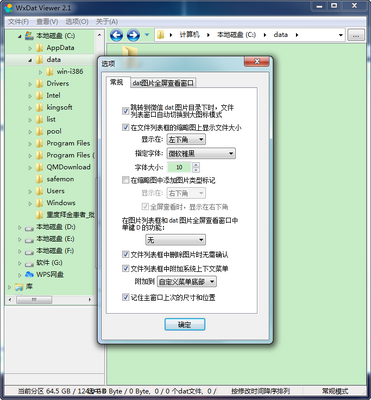The image size is (371, 400).
Task: Enable add image type mark in thumbnails
Action: click(x=126, y=180)
